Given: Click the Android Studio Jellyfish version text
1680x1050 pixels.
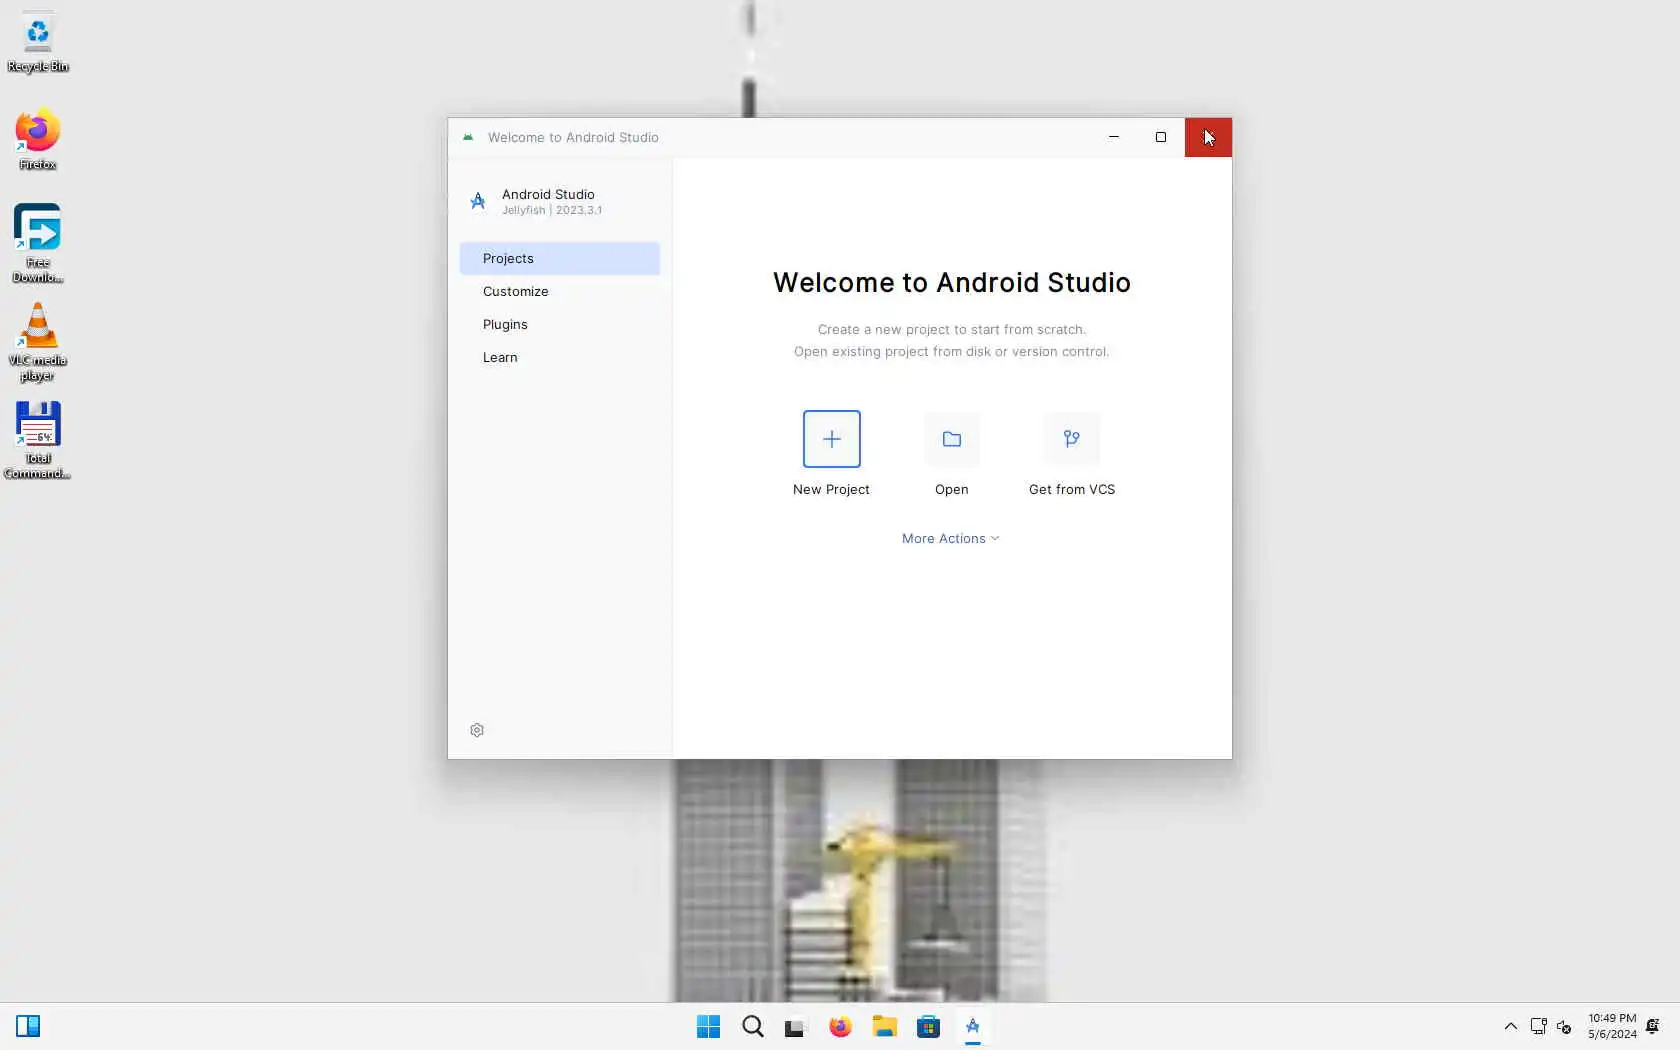Looking at the screenshot, I should [551, 210].
